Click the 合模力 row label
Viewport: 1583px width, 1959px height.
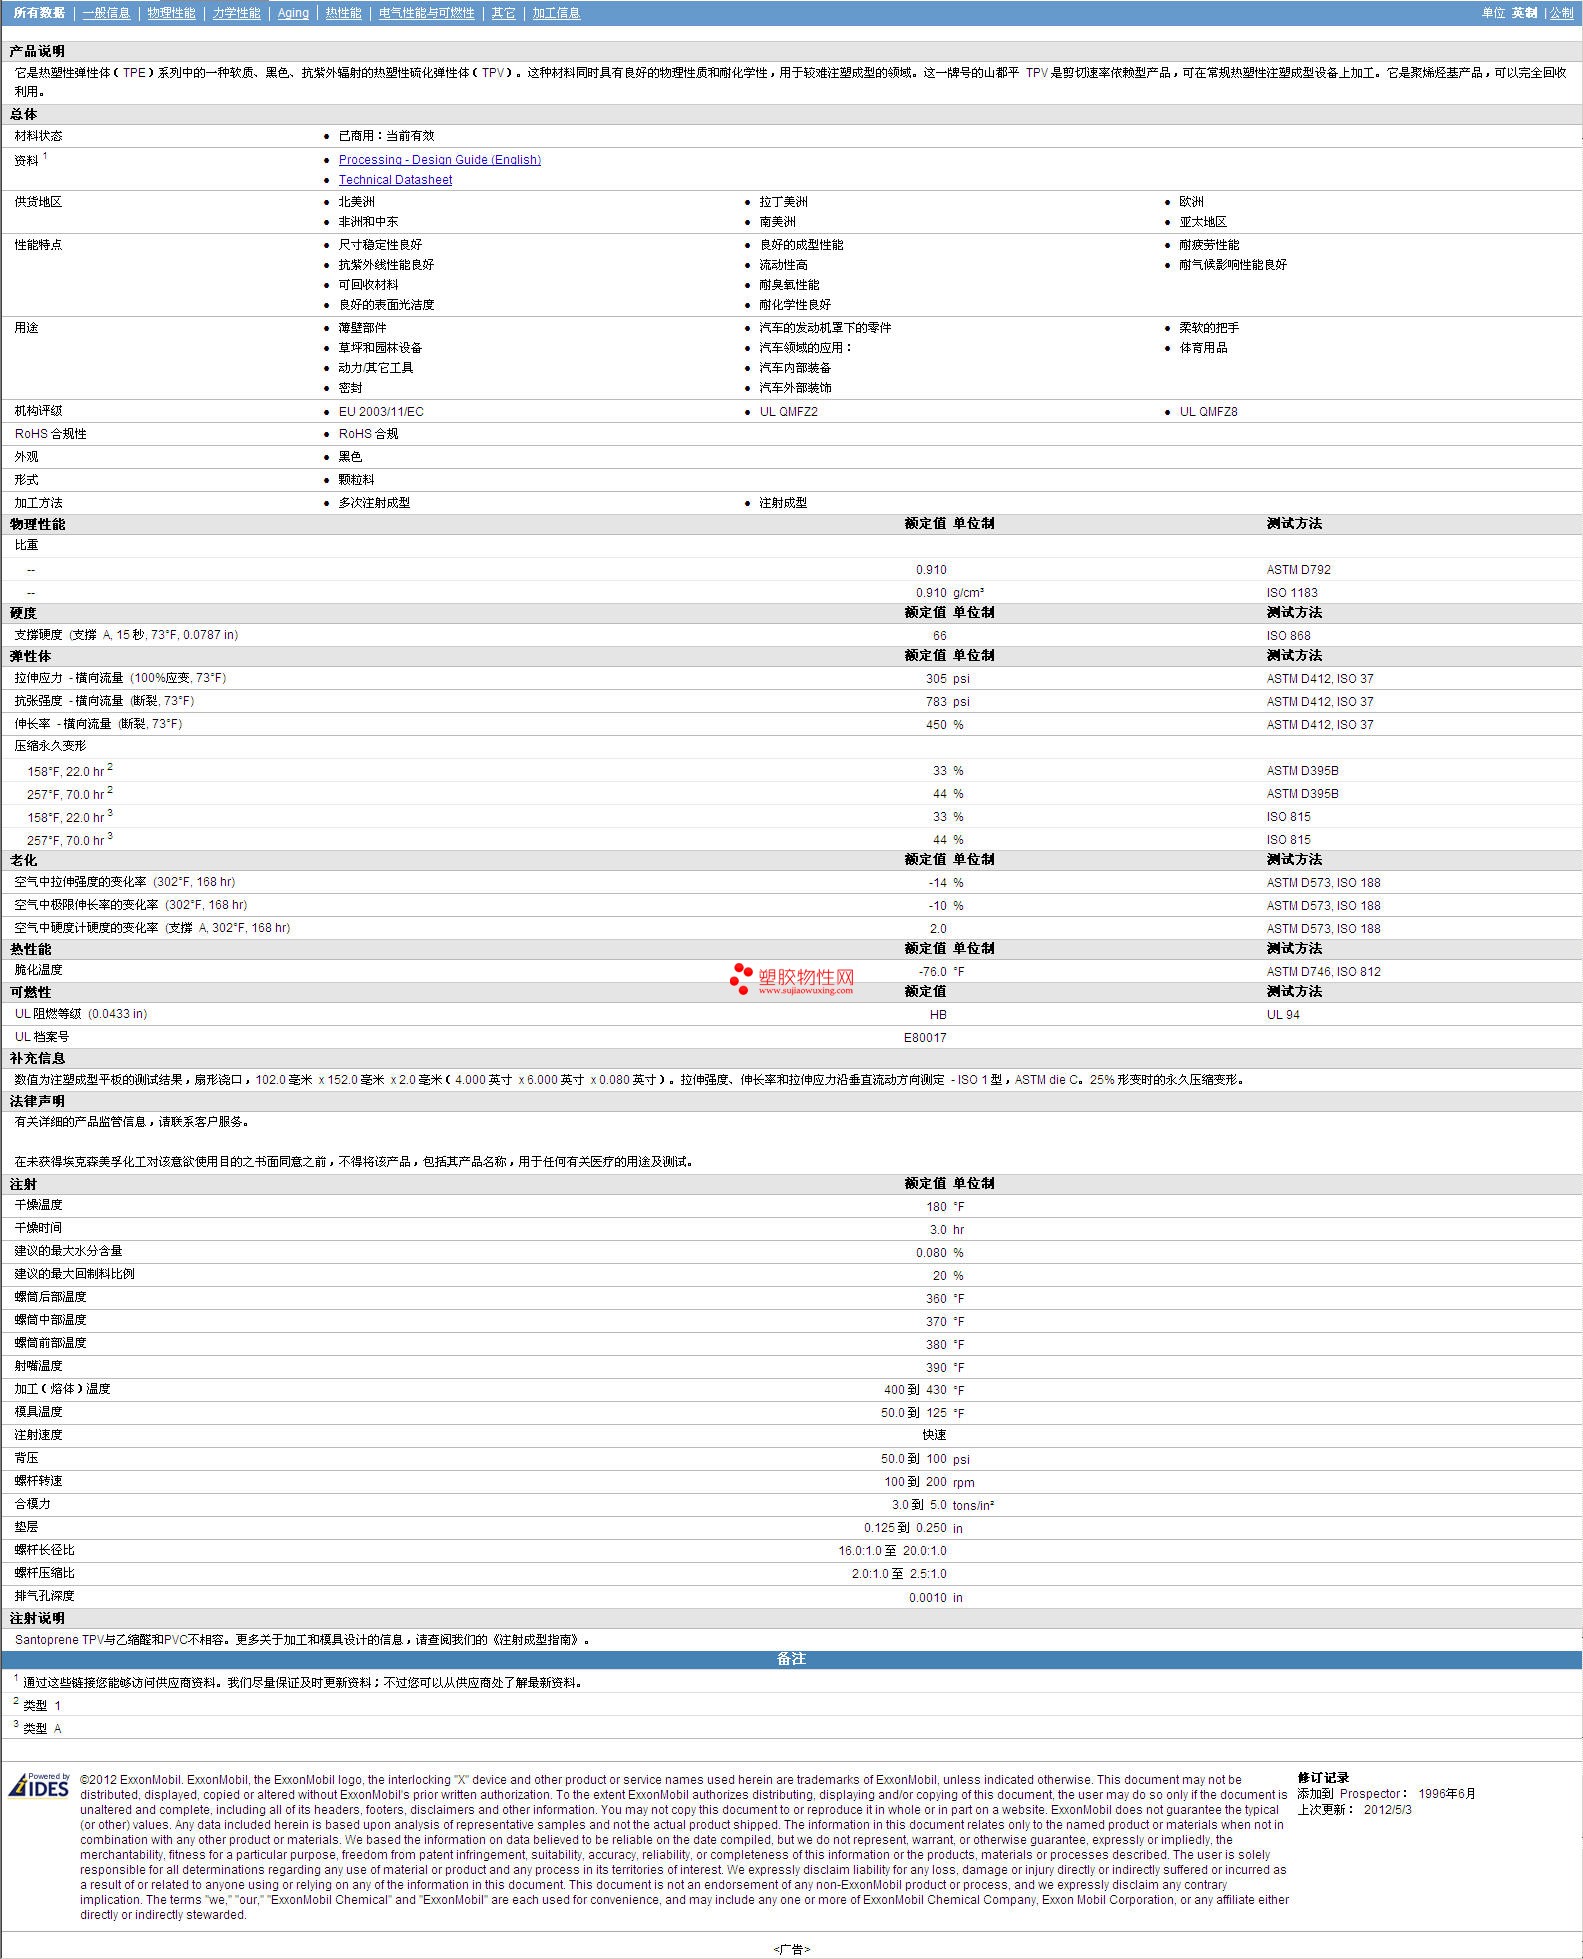click(x=32, y=1504)
